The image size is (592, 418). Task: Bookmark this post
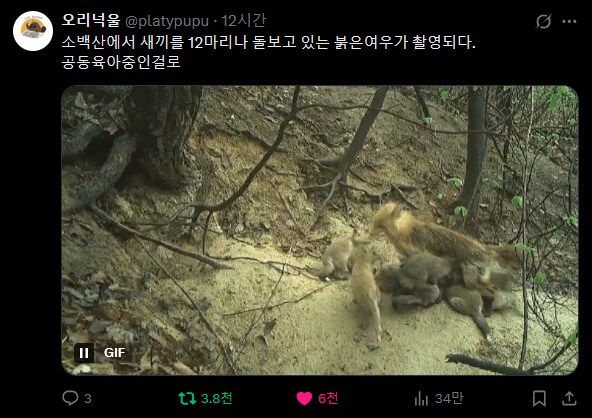tap(540, 398)
